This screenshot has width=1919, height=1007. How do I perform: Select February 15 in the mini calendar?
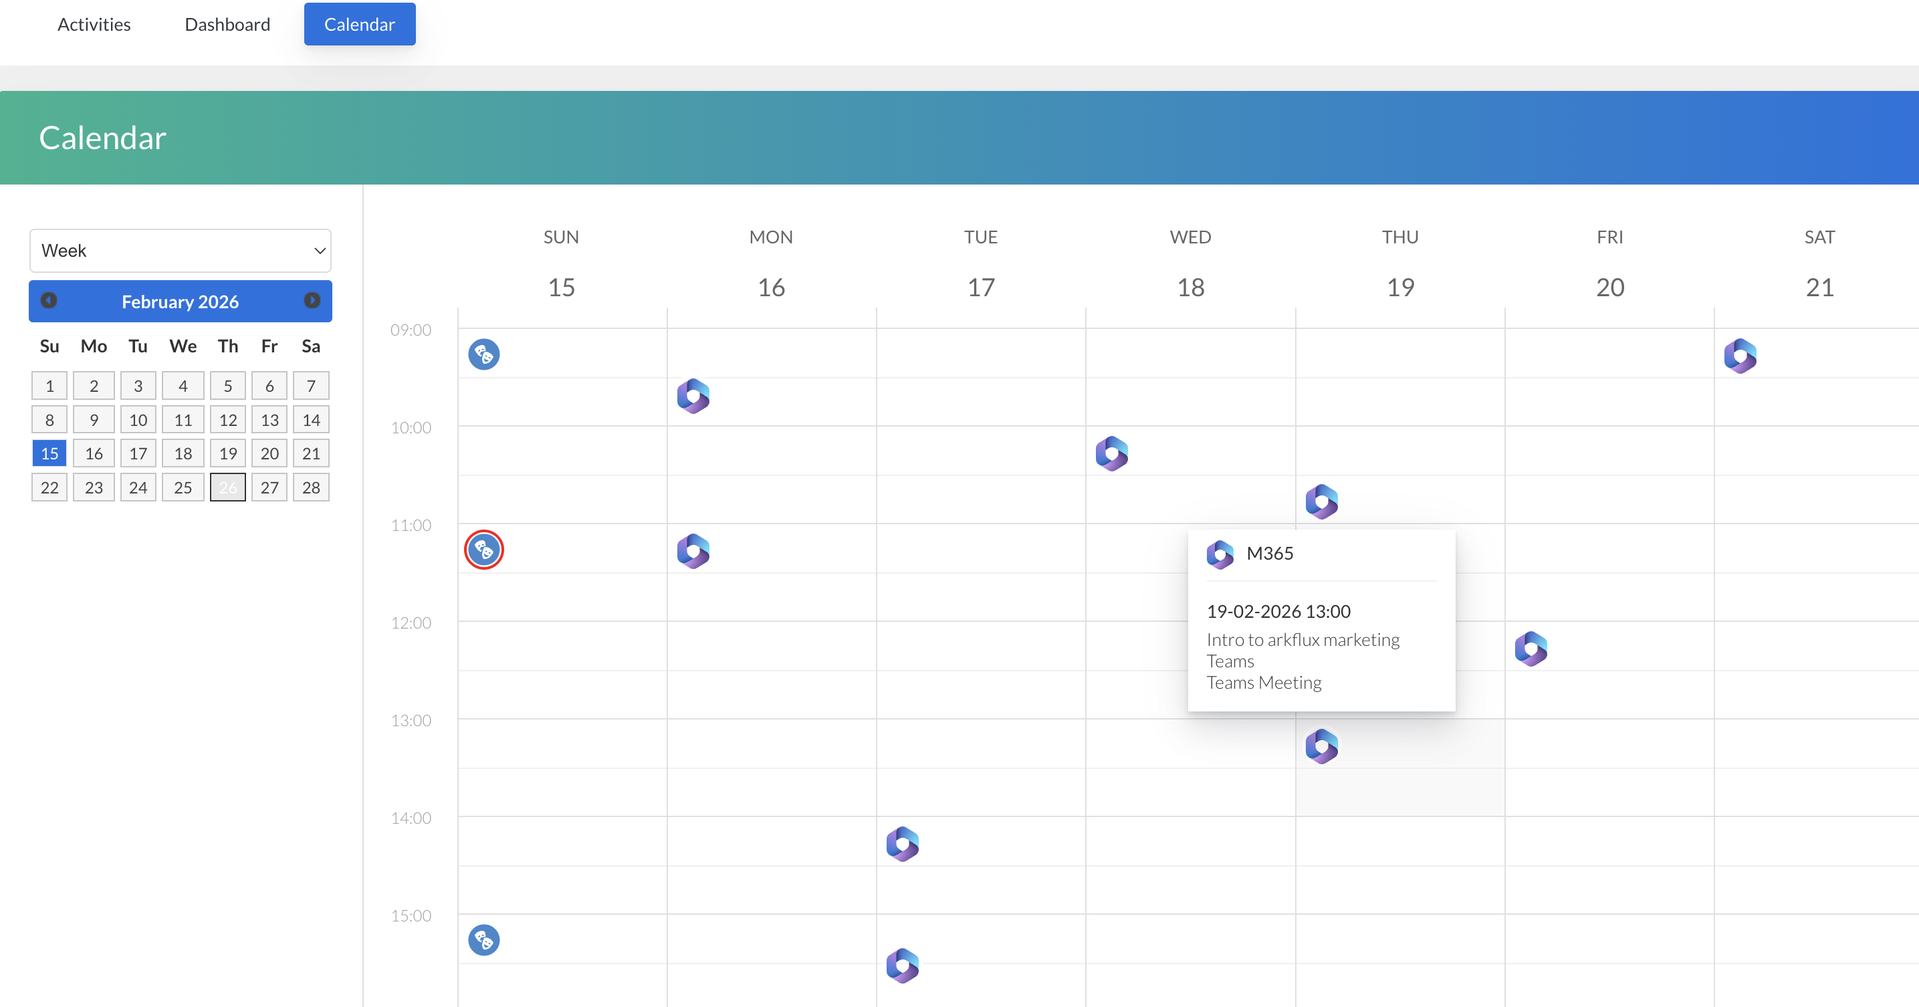(49, 454)
